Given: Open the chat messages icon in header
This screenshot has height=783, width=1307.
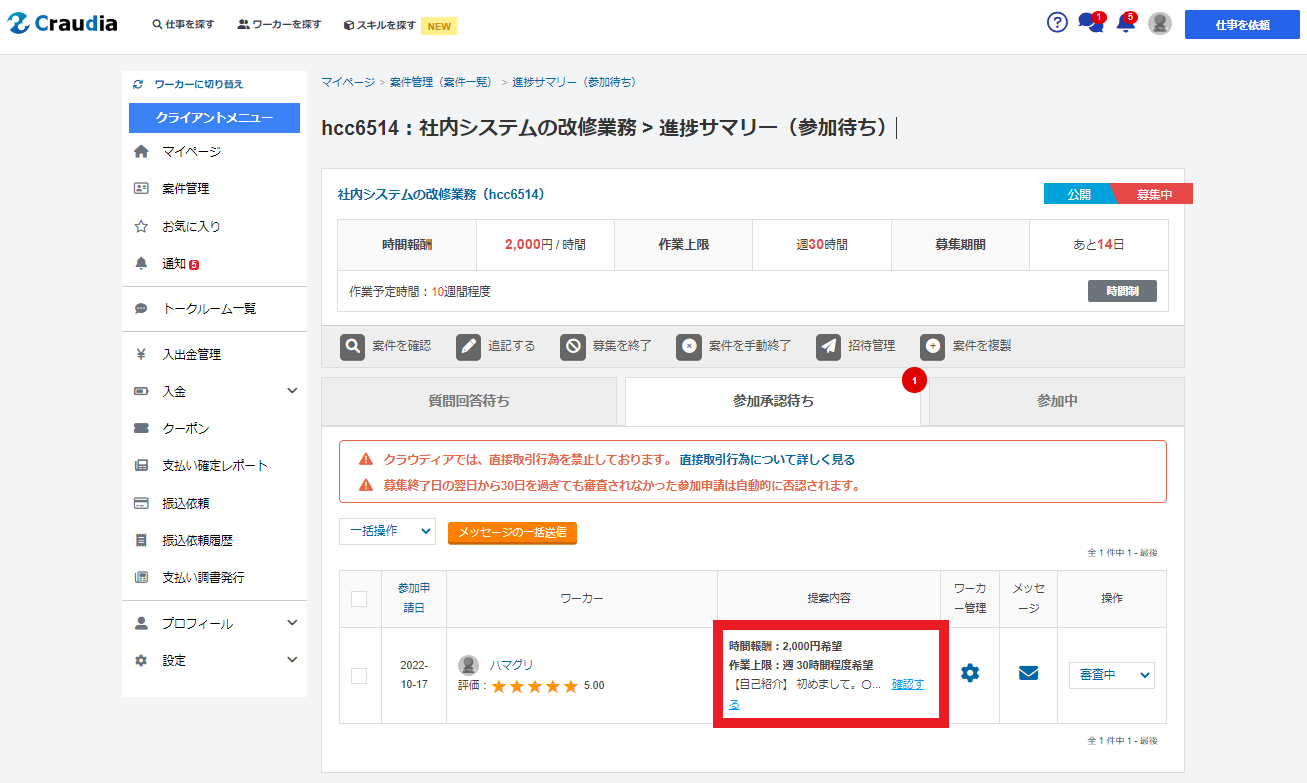Looking at the screenshot, I should [1090, 24].
